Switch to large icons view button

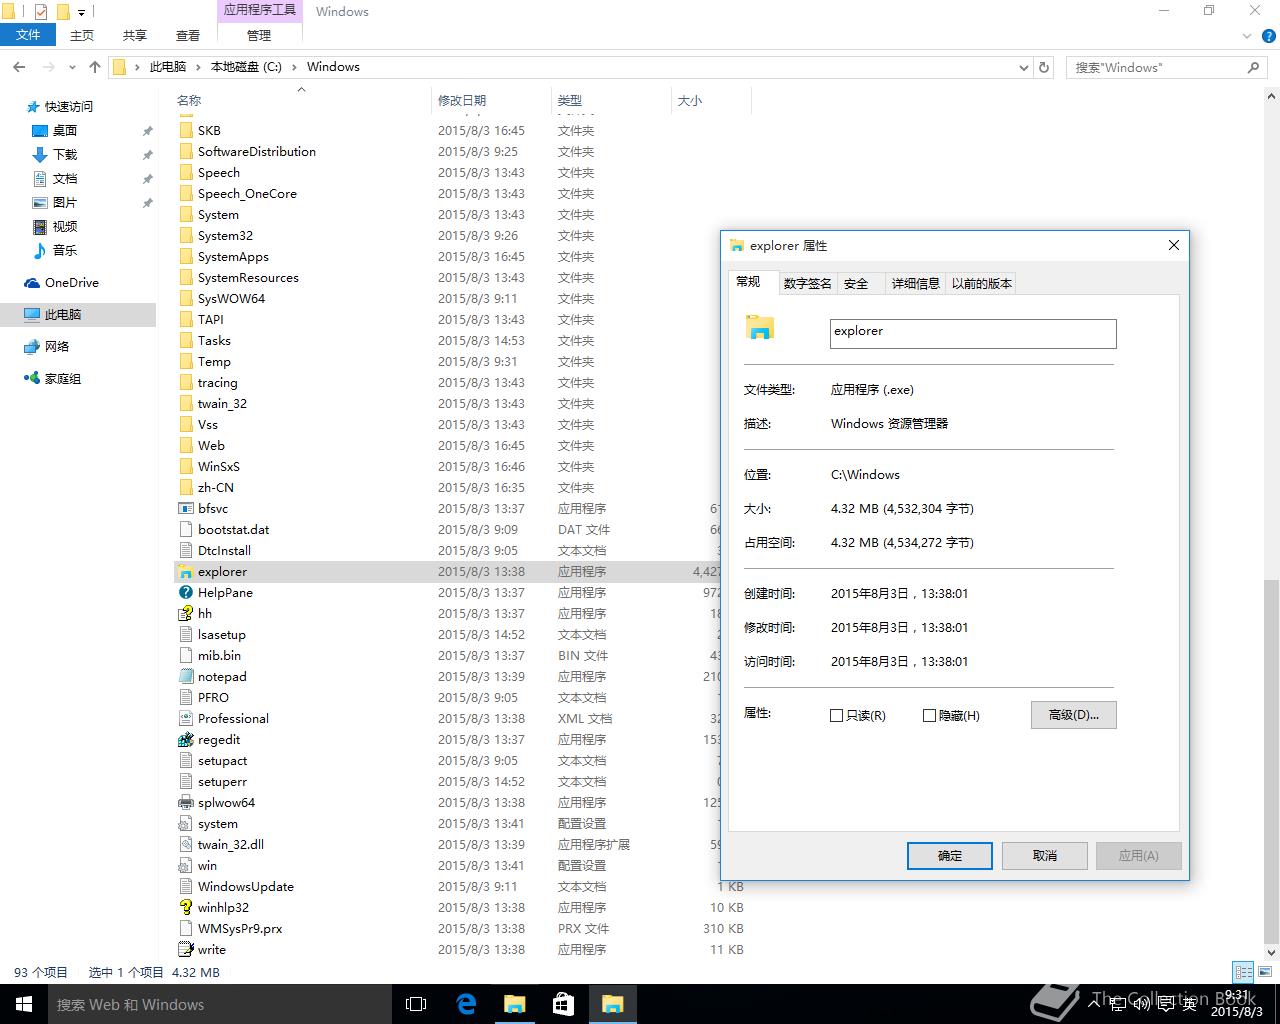point(1267,972)
